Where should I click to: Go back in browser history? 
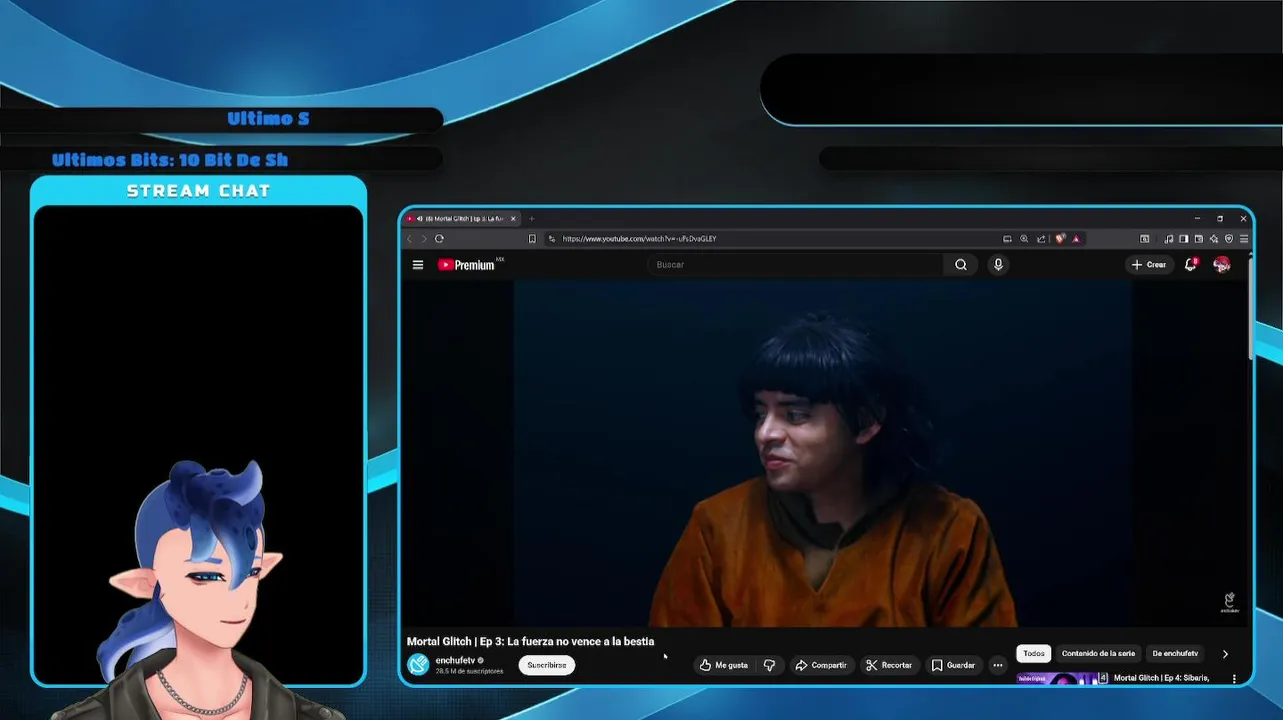click(409, 239)
